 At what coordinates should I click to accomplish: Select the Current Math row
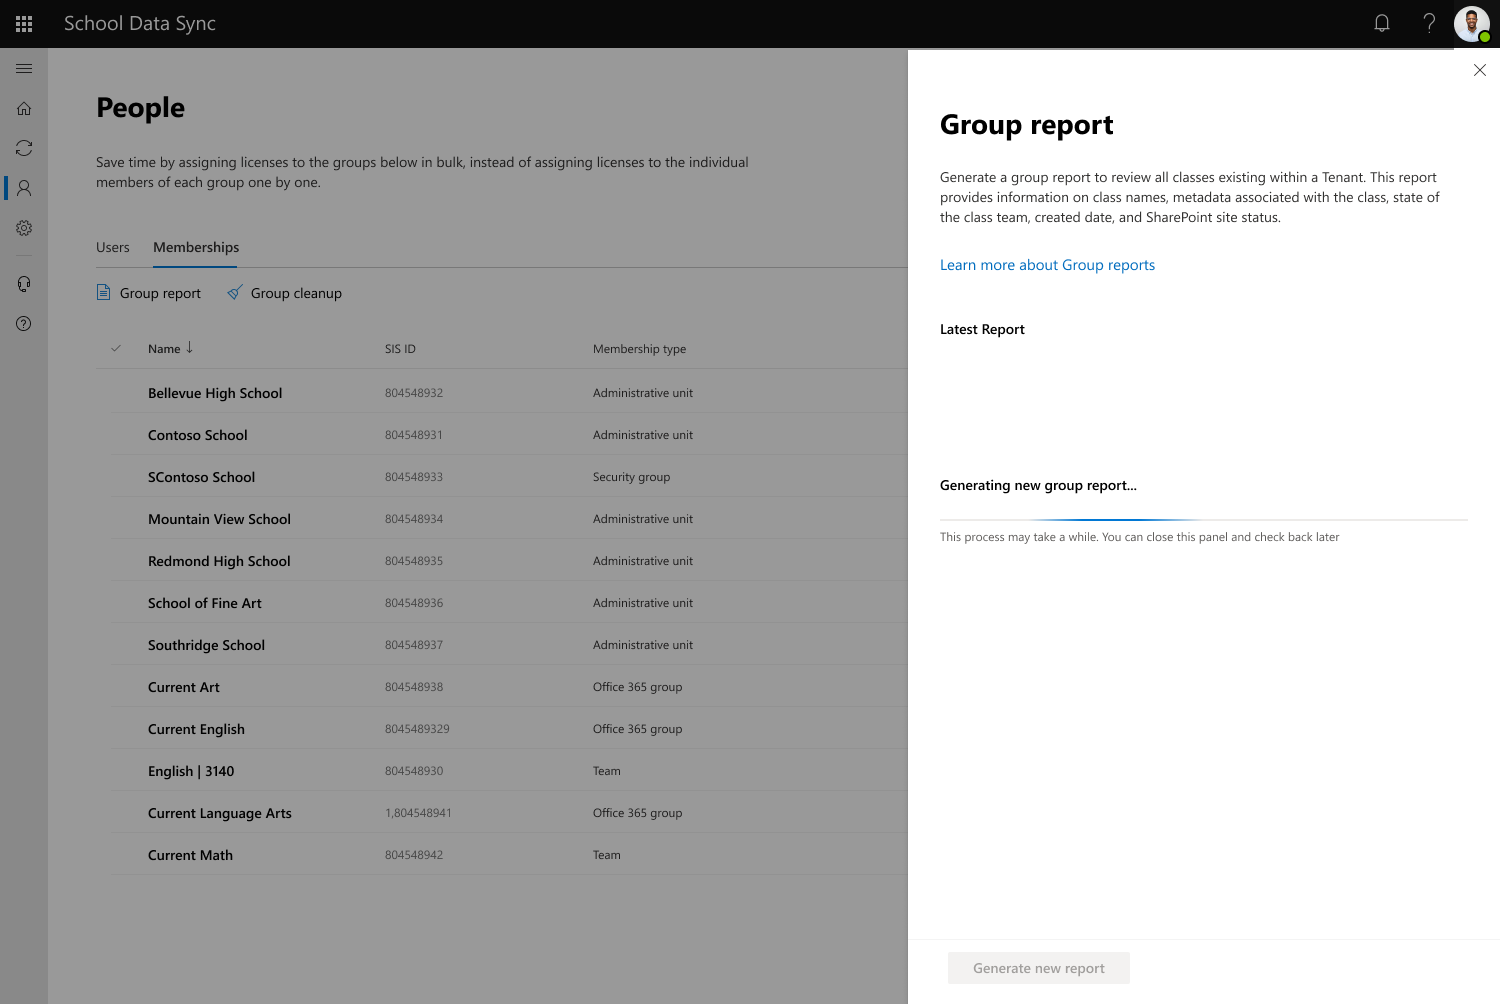[510, 855]
